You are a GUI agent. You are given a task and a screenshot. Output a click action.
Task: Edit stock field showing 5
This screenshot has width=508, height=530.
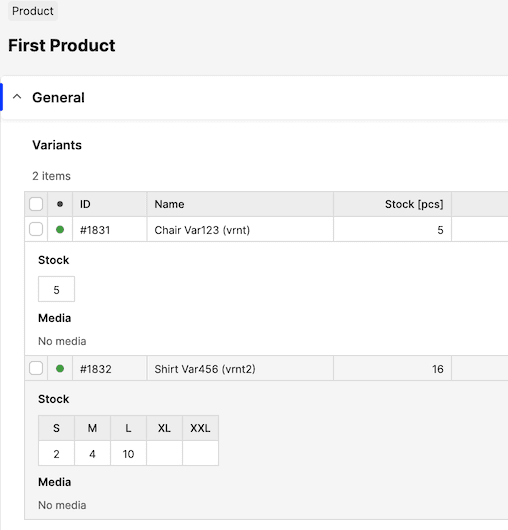[x=56, y=289]
